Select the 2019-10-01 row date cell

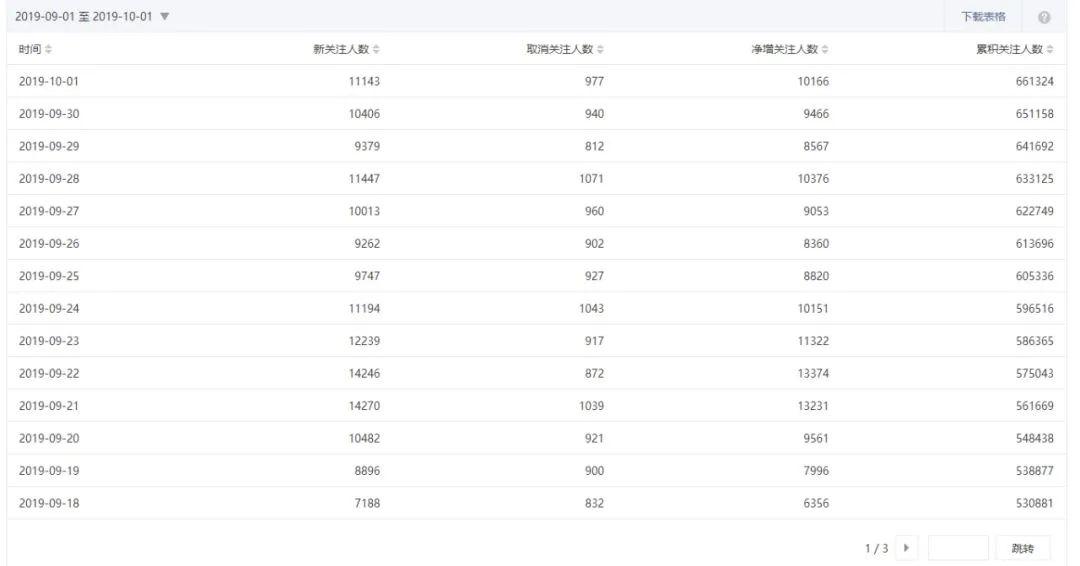(49, 81)
